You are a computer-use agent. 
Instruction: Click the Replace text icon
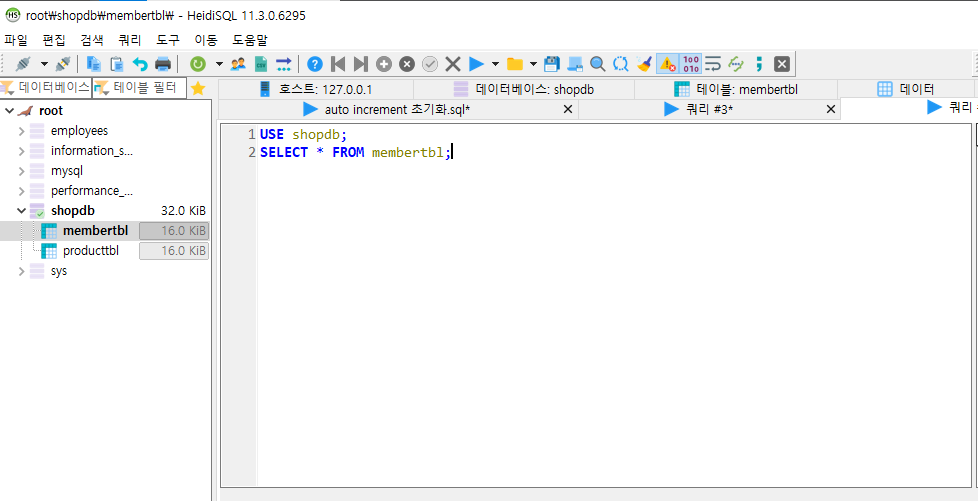(621, 64)
